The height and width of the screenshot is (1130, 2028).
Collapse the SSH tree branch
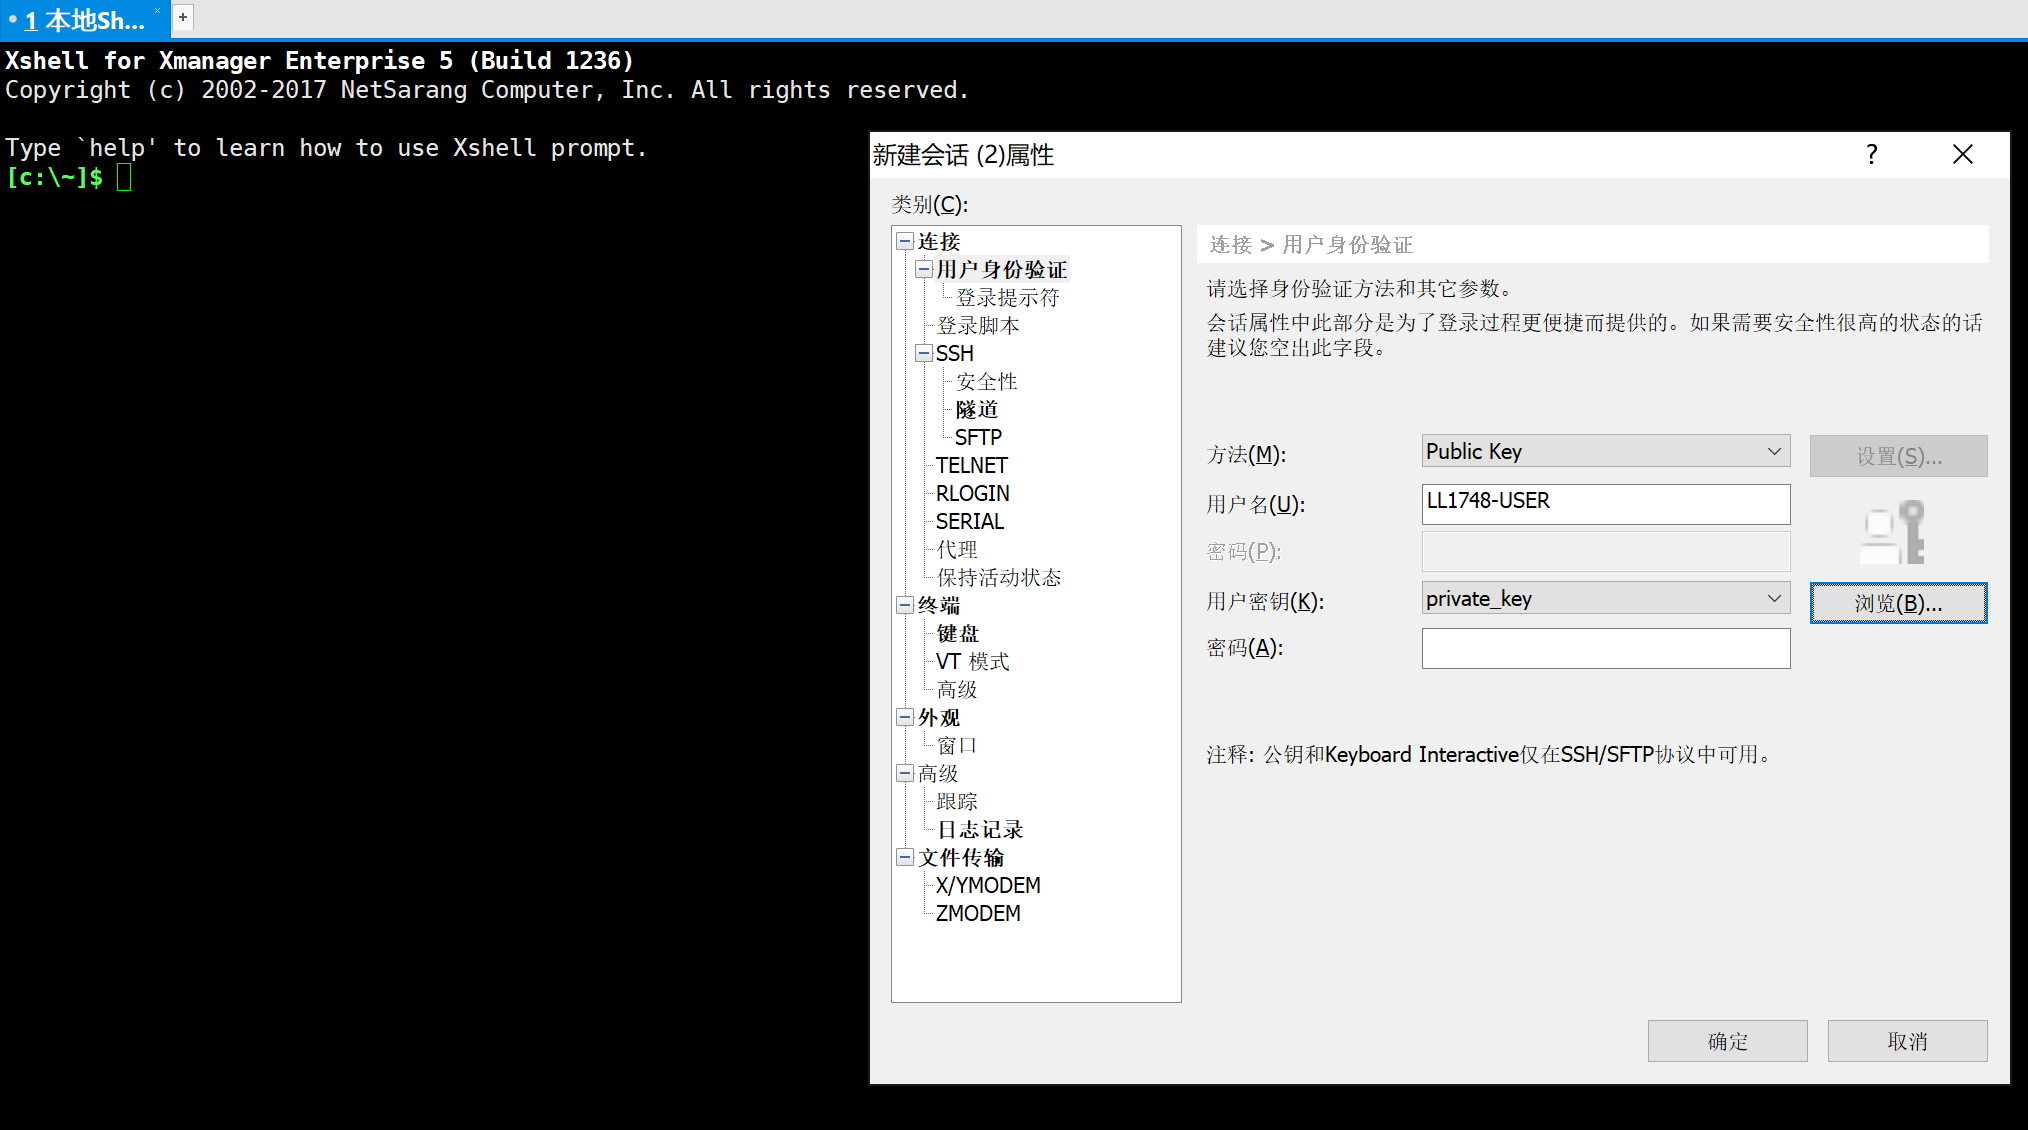pyautogui.click(x=924, y=353)
